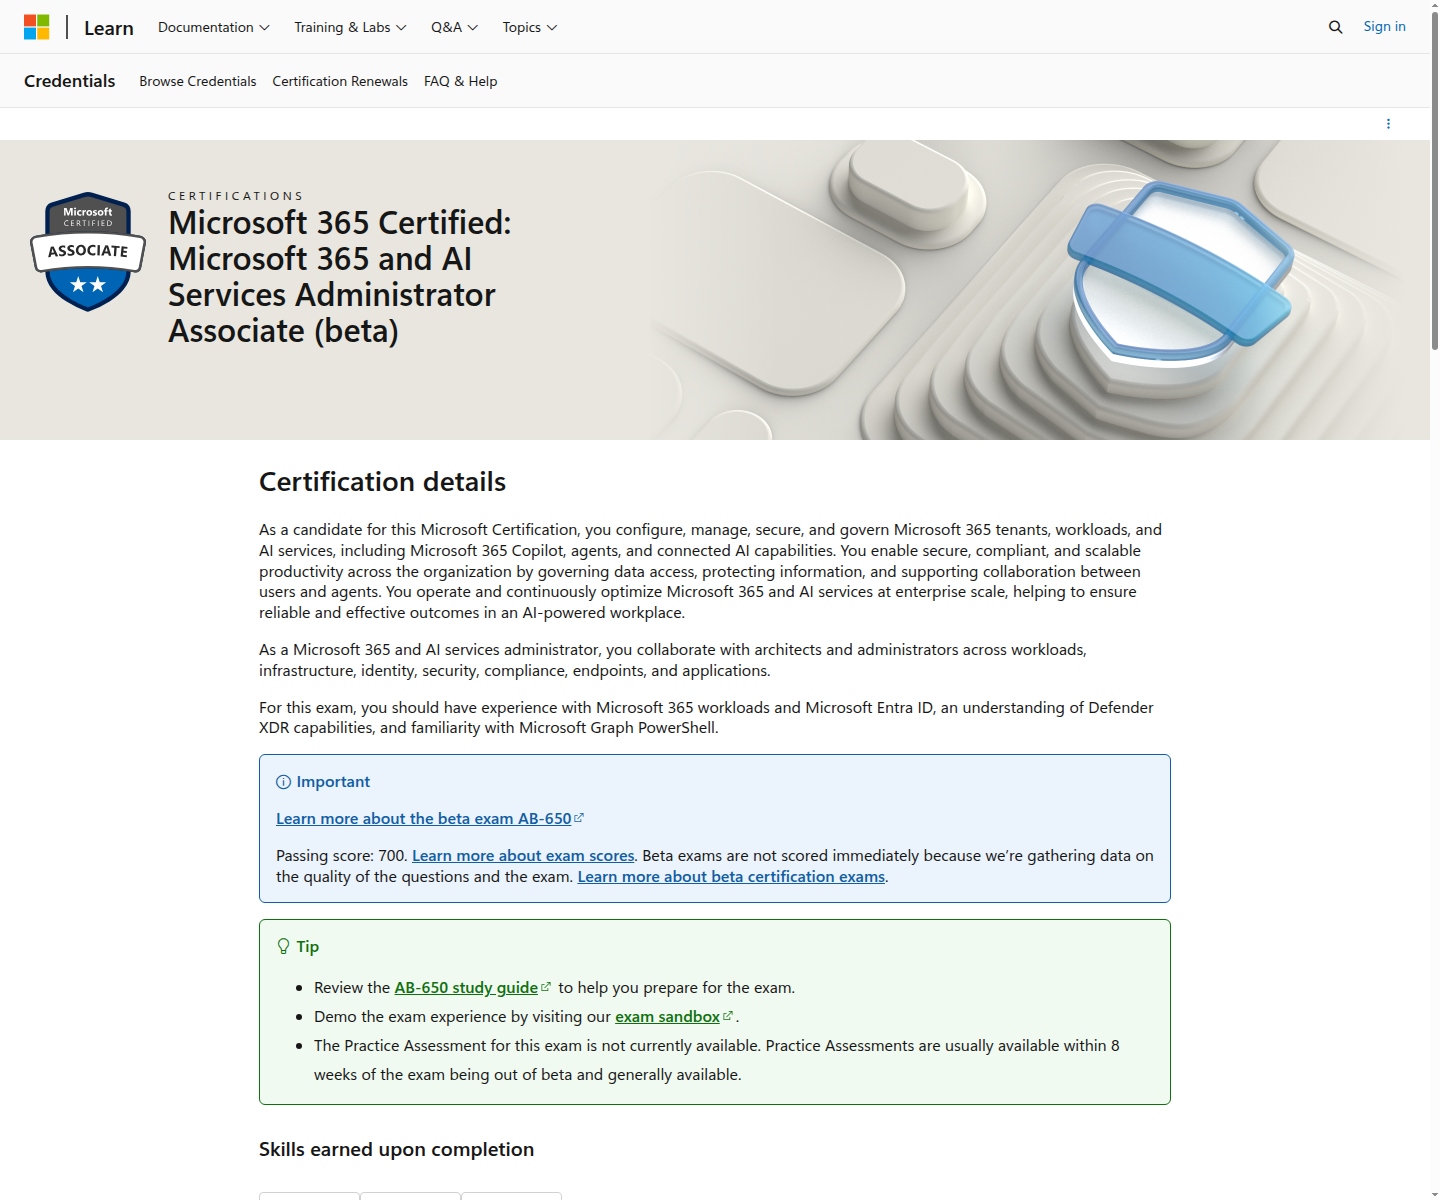Screen dimensions: 1440x1200
Task: Click the Skills earned upon completion heading
Action: tap(397, 1149)
